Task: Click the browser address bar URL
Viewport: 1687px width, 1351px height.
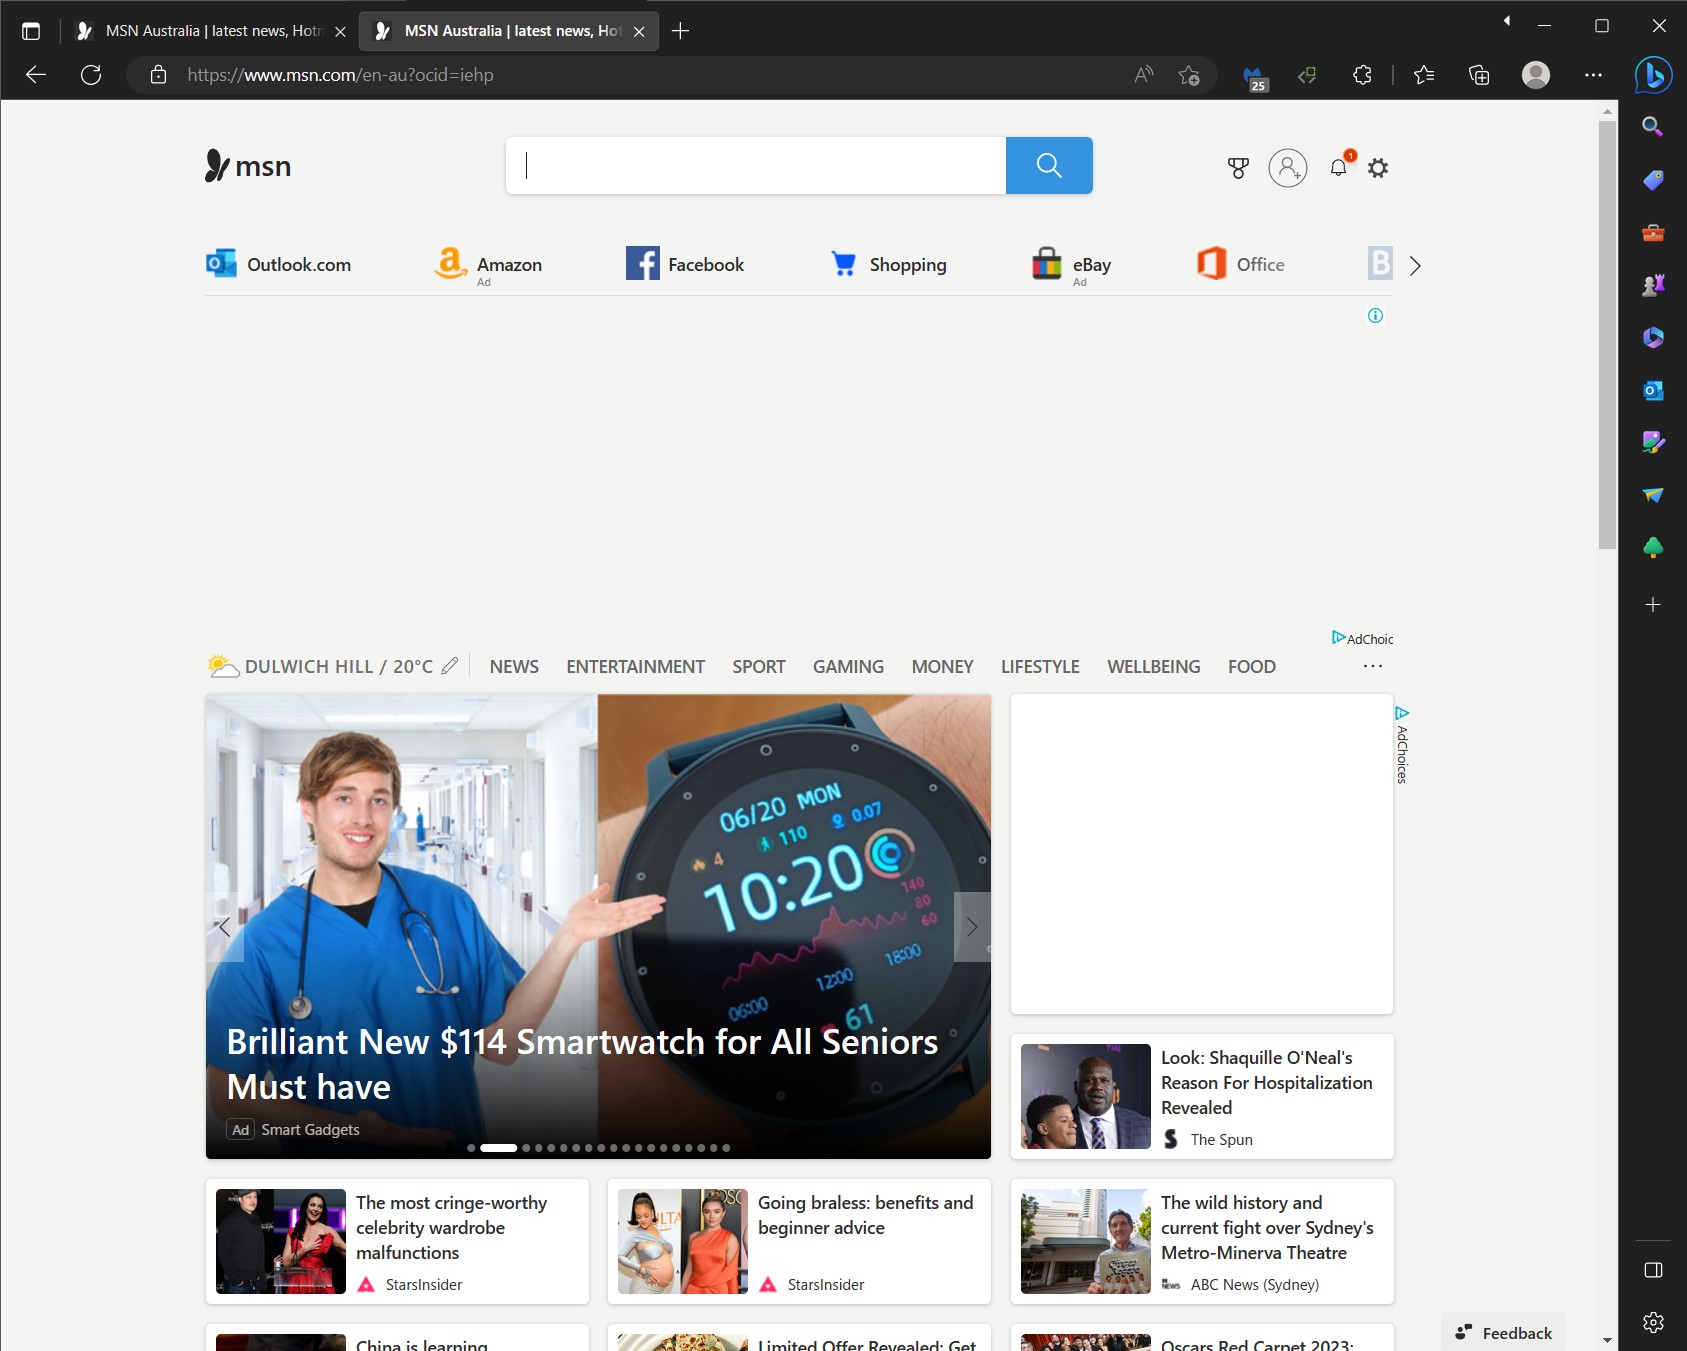Action: tap(340, 75)
